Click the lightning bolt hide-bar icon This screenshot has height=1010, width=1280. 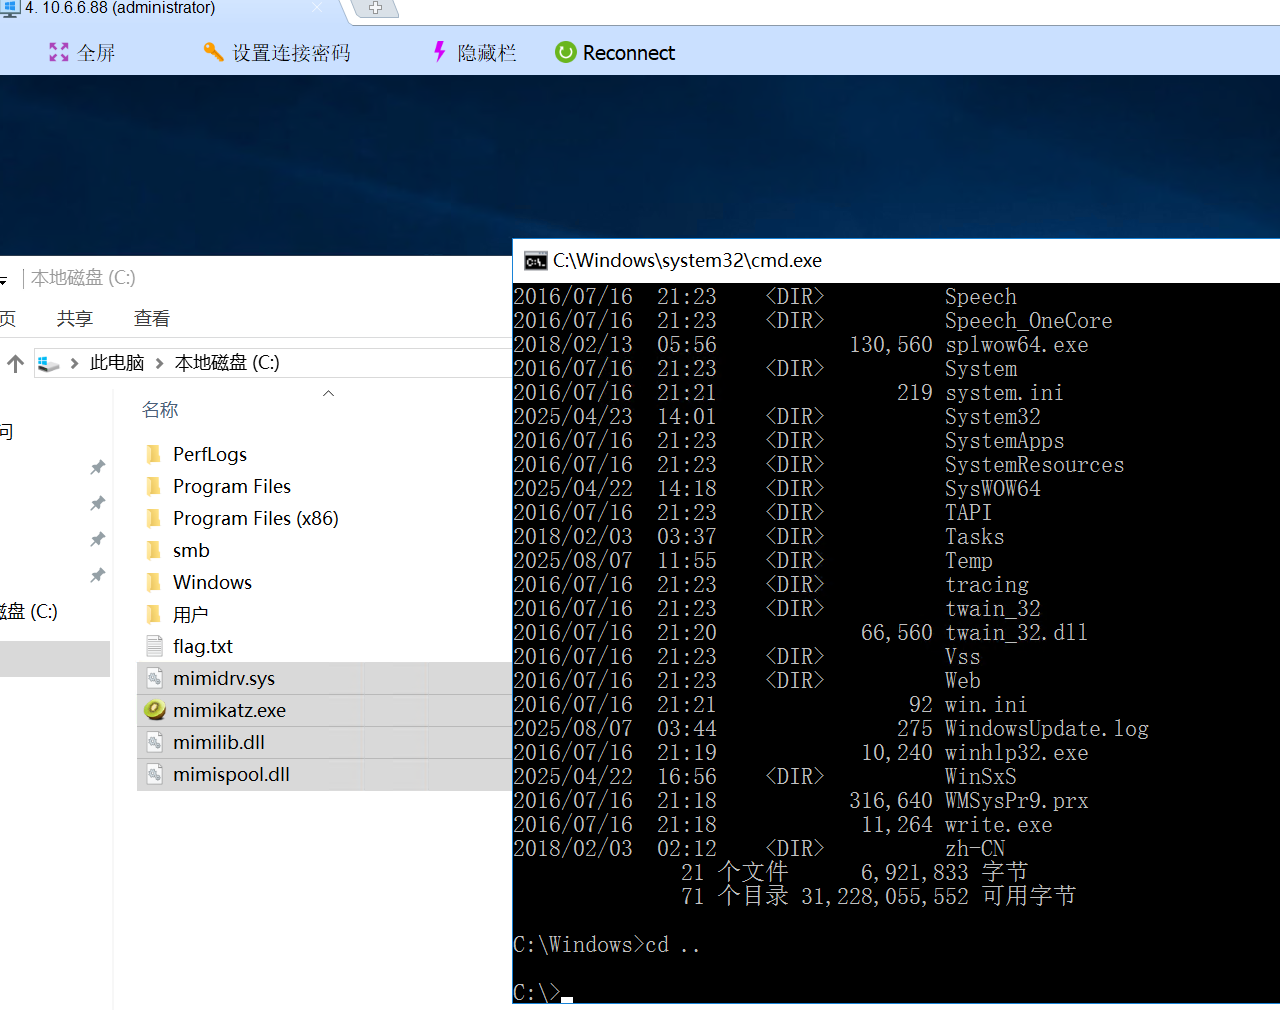439,51
